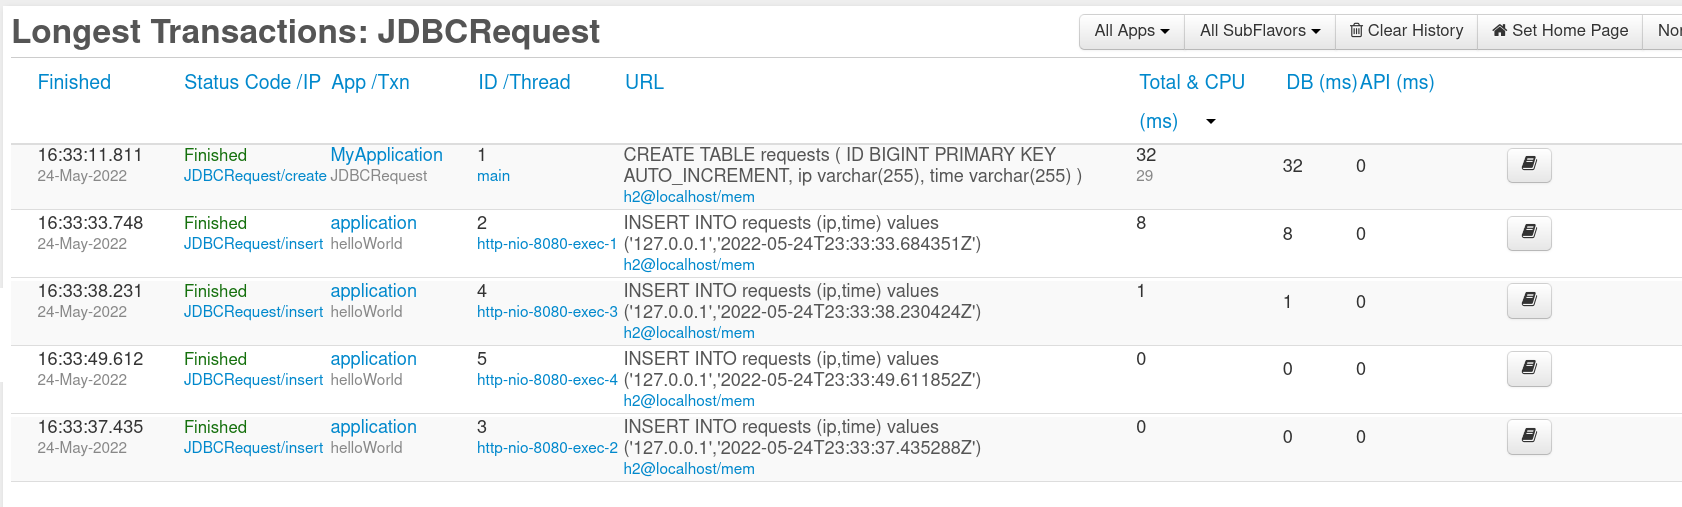This screenshot has height=507, width=1682.
Task: Sort by DB (ms) column header
Action: (x=1321, y=82)
